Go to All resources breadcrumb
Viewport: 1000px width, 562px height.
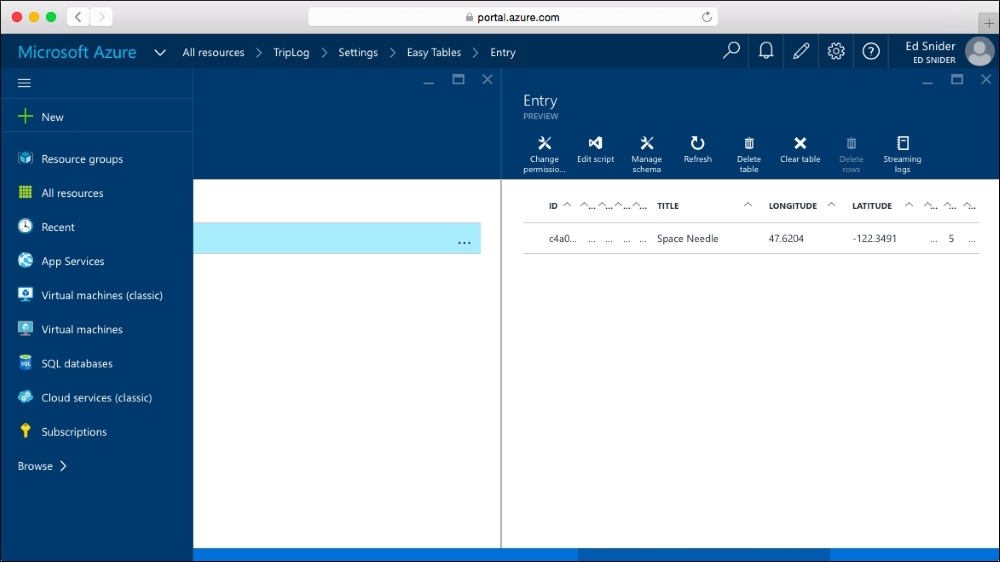pos(213,52)
